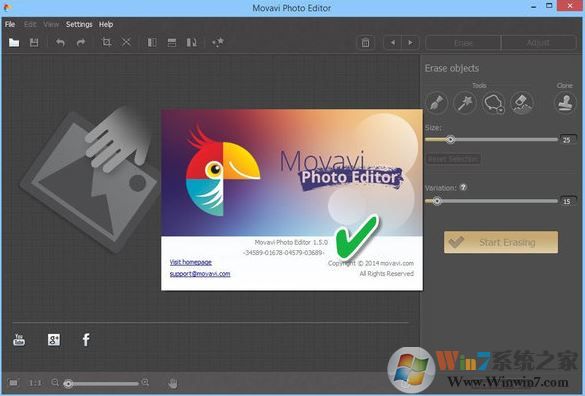
Task: Click the 'Erase objects' panel heading
Action: (452, 68)
